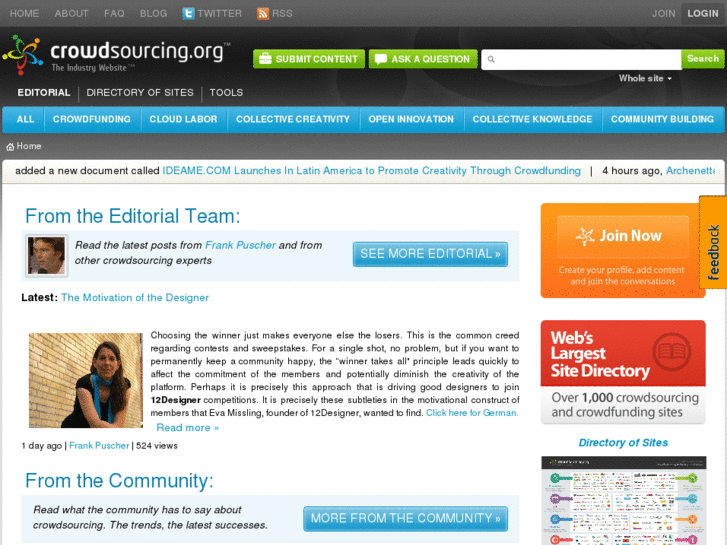
Task: Select the CROWDFUNDING category tab
Action: [92, 119]
